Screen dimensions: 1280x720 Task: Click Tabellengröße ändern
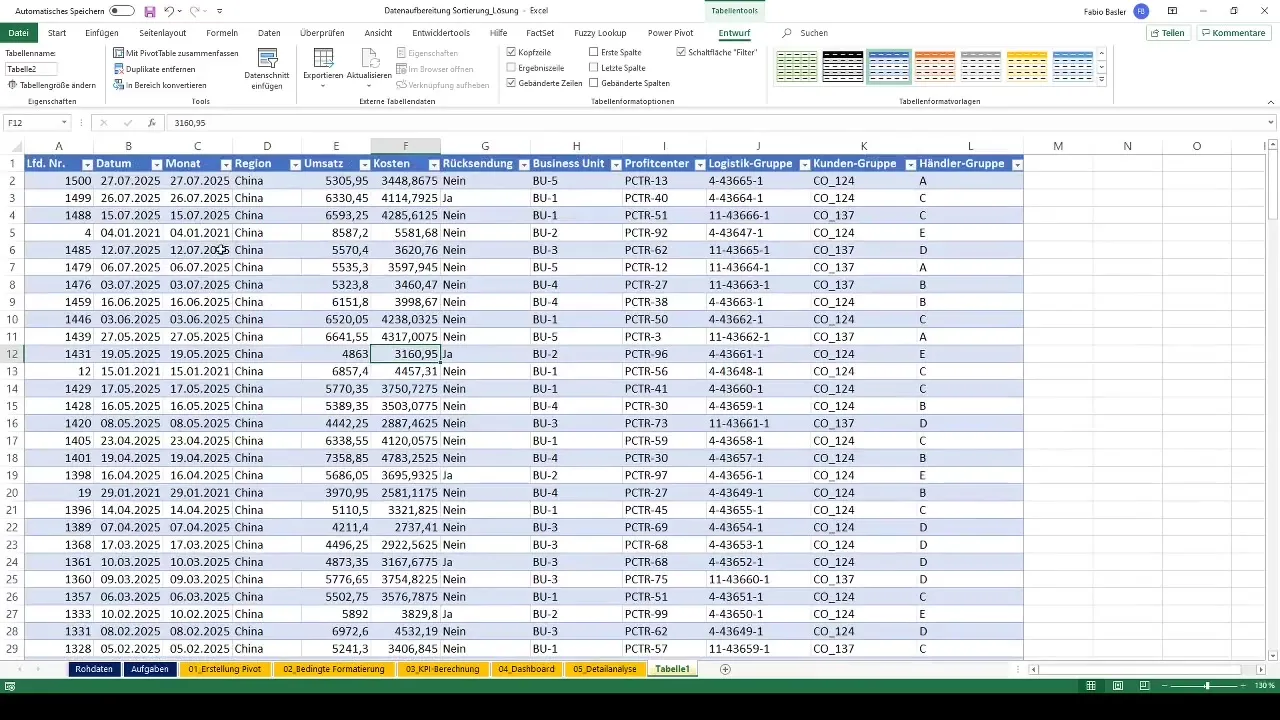coord(51,85)
